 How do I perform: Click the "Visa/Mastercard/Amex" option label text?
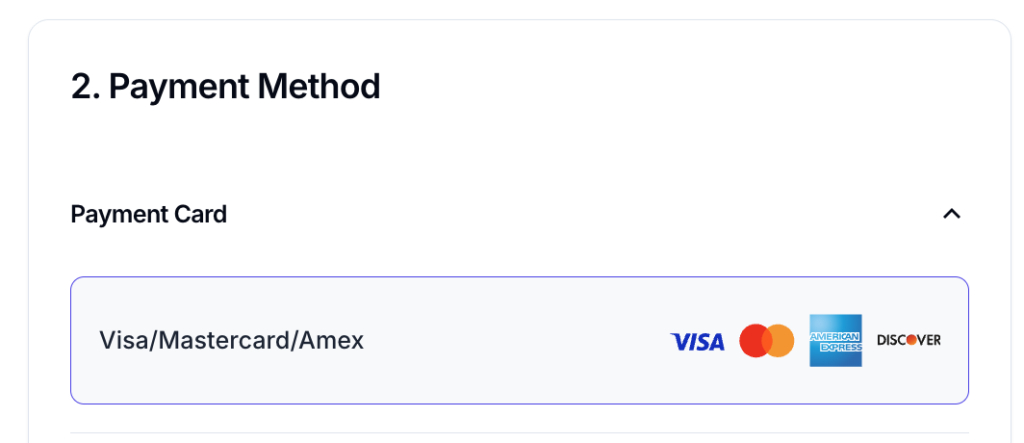coord(231,341)
